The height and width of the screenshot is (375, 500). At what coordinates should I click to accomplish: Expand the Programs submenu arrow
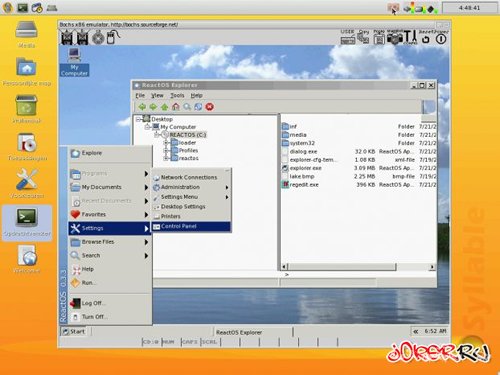click(146, 174)
